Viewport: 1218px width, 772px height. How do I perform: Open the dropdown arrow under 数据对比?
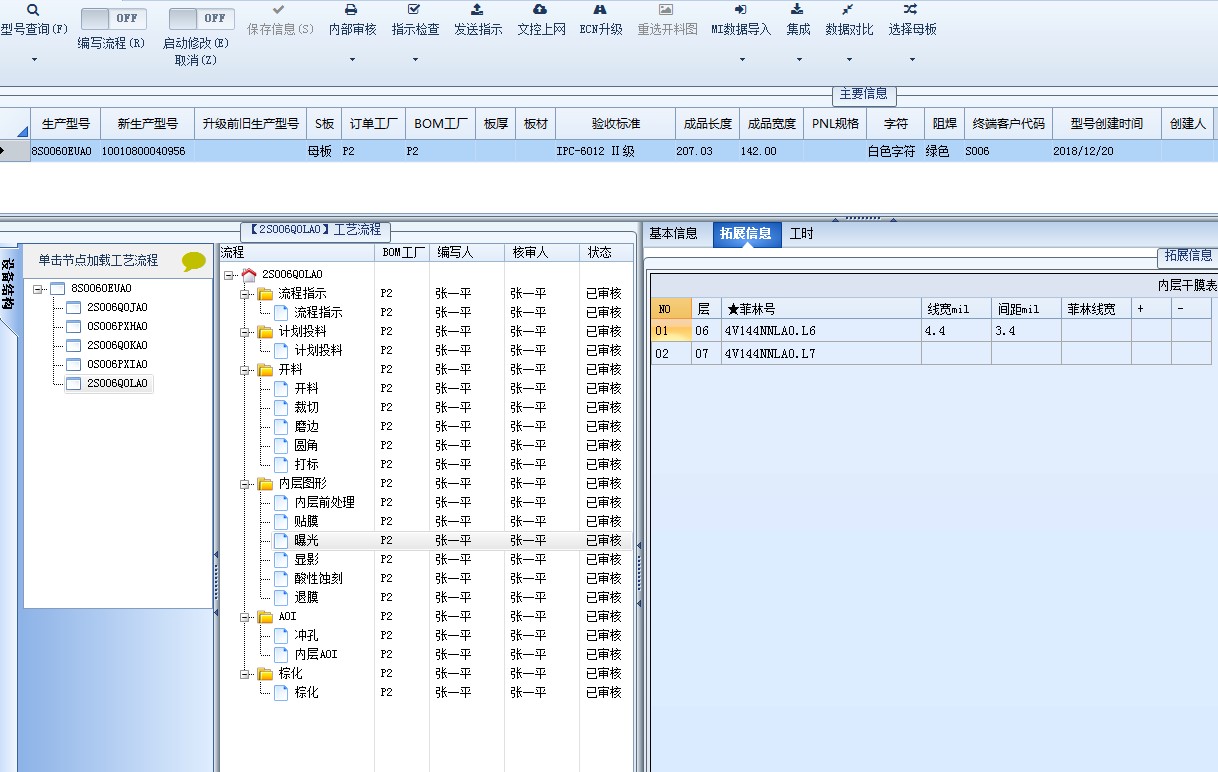tap(848, 60)
